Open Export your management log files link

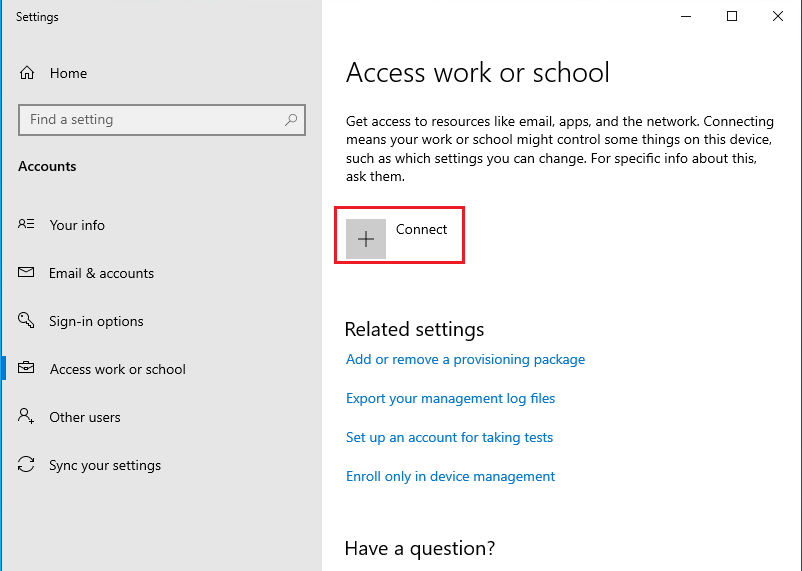coord(450,398)
